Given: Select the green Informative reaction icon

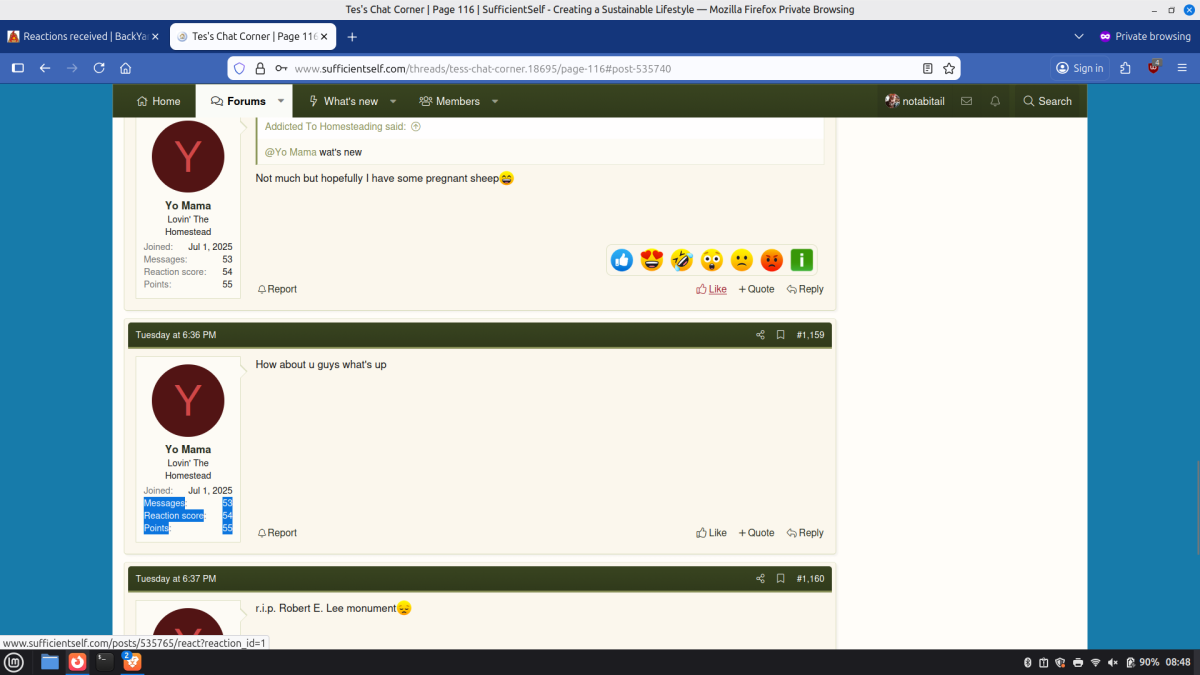Looking at the screenshot, I should (802, 261).
